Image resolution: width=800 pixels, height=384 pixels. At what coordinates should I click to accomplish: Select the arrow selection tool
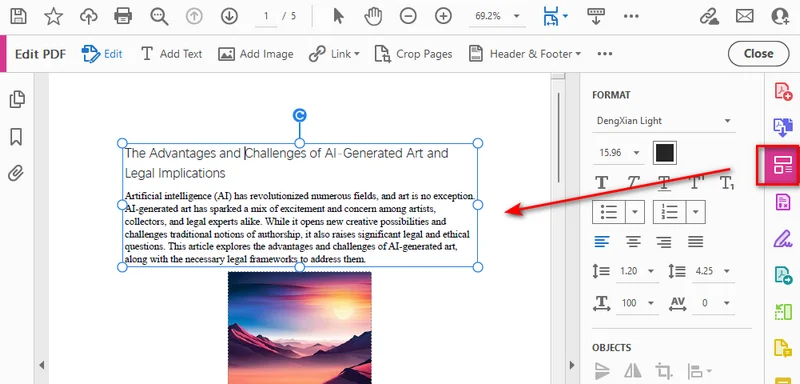338,16
